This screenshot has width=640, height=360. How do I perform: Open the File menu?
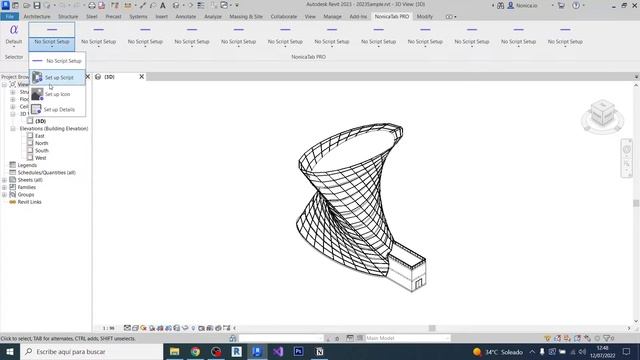point(10,16)
